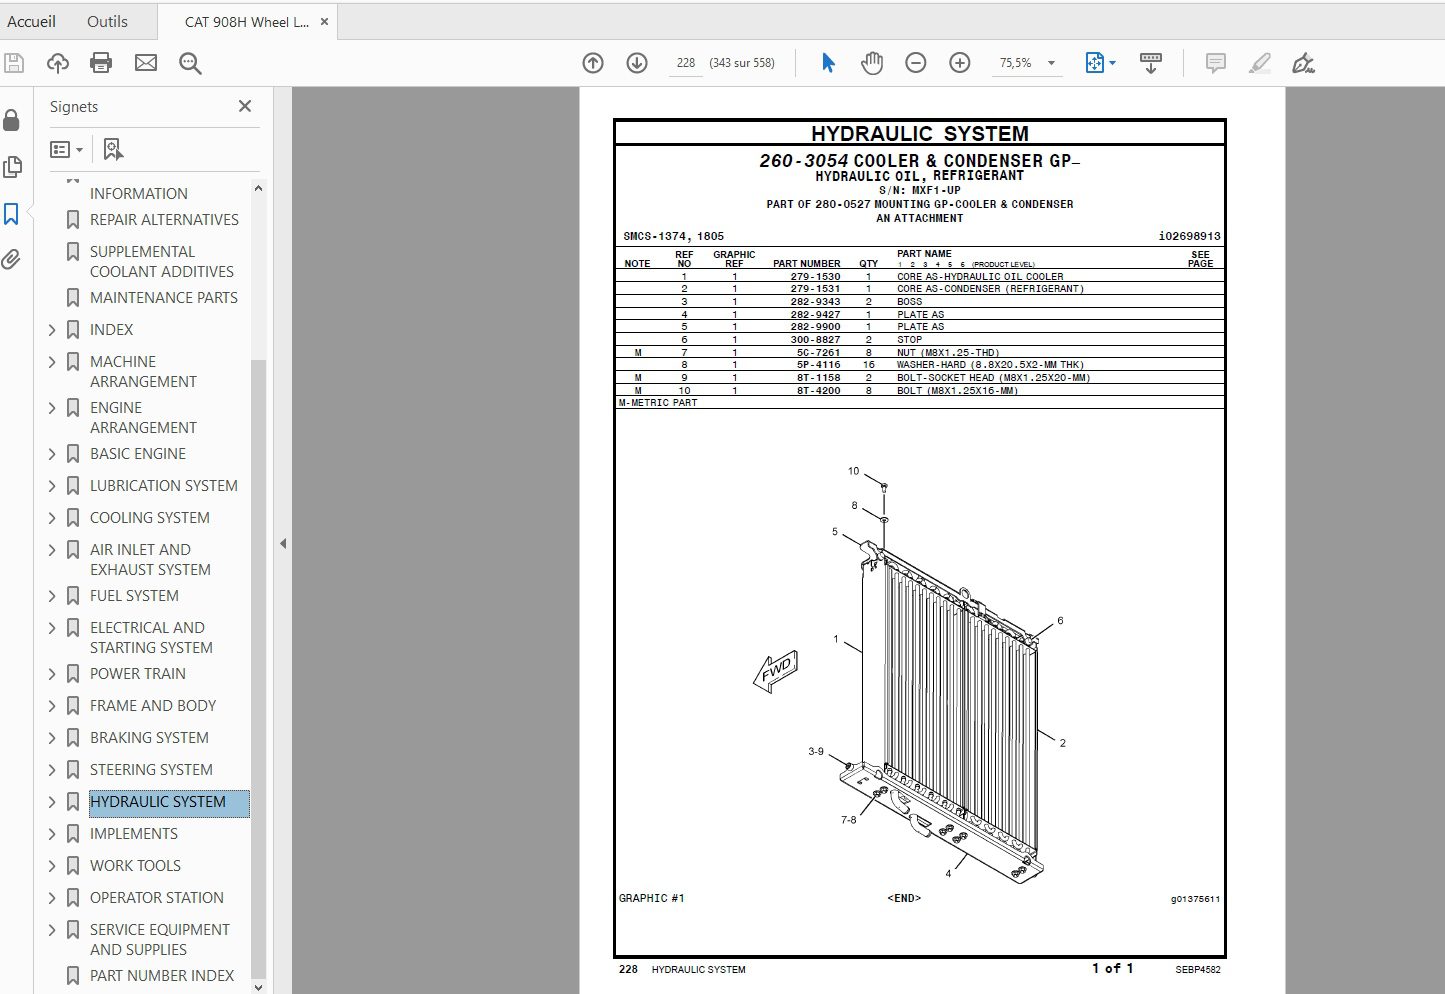
Task: Select the CAT 908H Wheel document tab
Action: click(247, 22)
